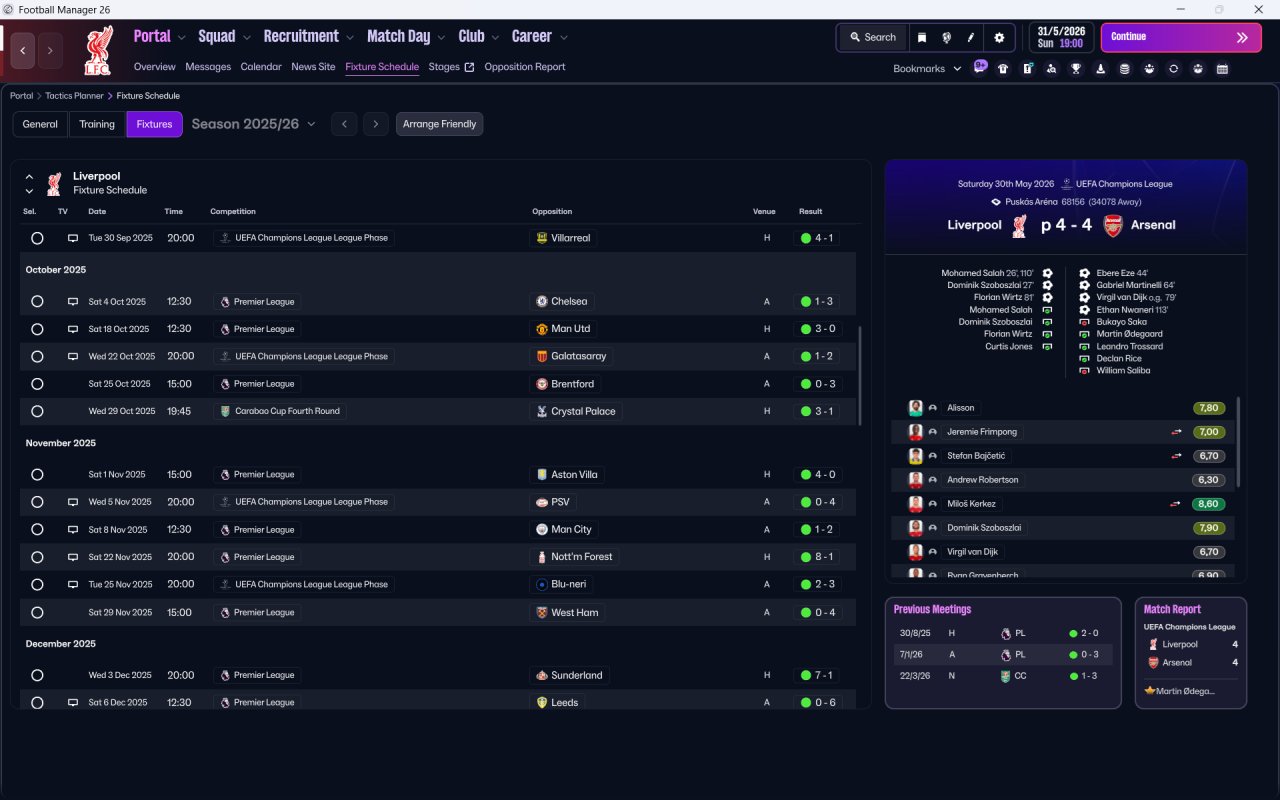Click the TV icon on the Chelsea fixture row
This screenshot has height=800, width=1280.
pos(72,301)
